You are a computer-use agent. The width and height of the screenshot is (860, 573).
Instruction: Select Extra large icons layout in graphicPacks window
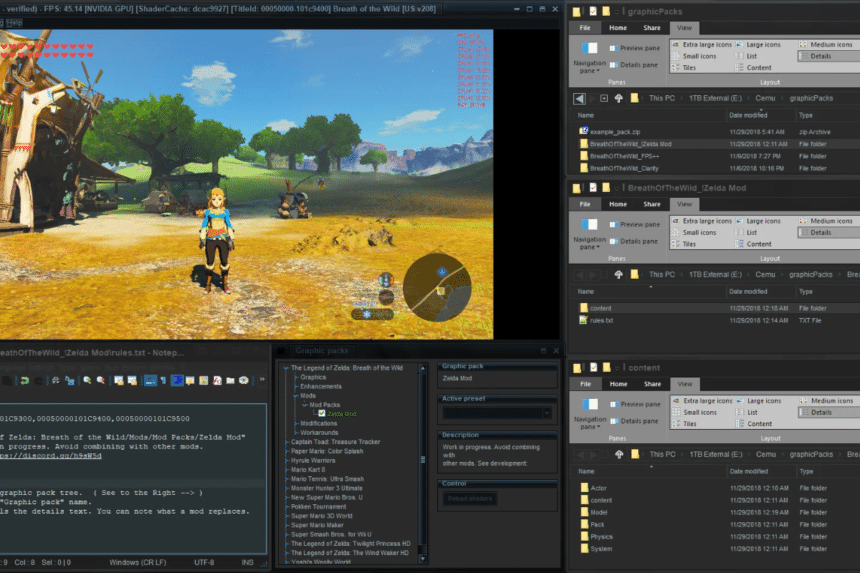pos(702,44)
